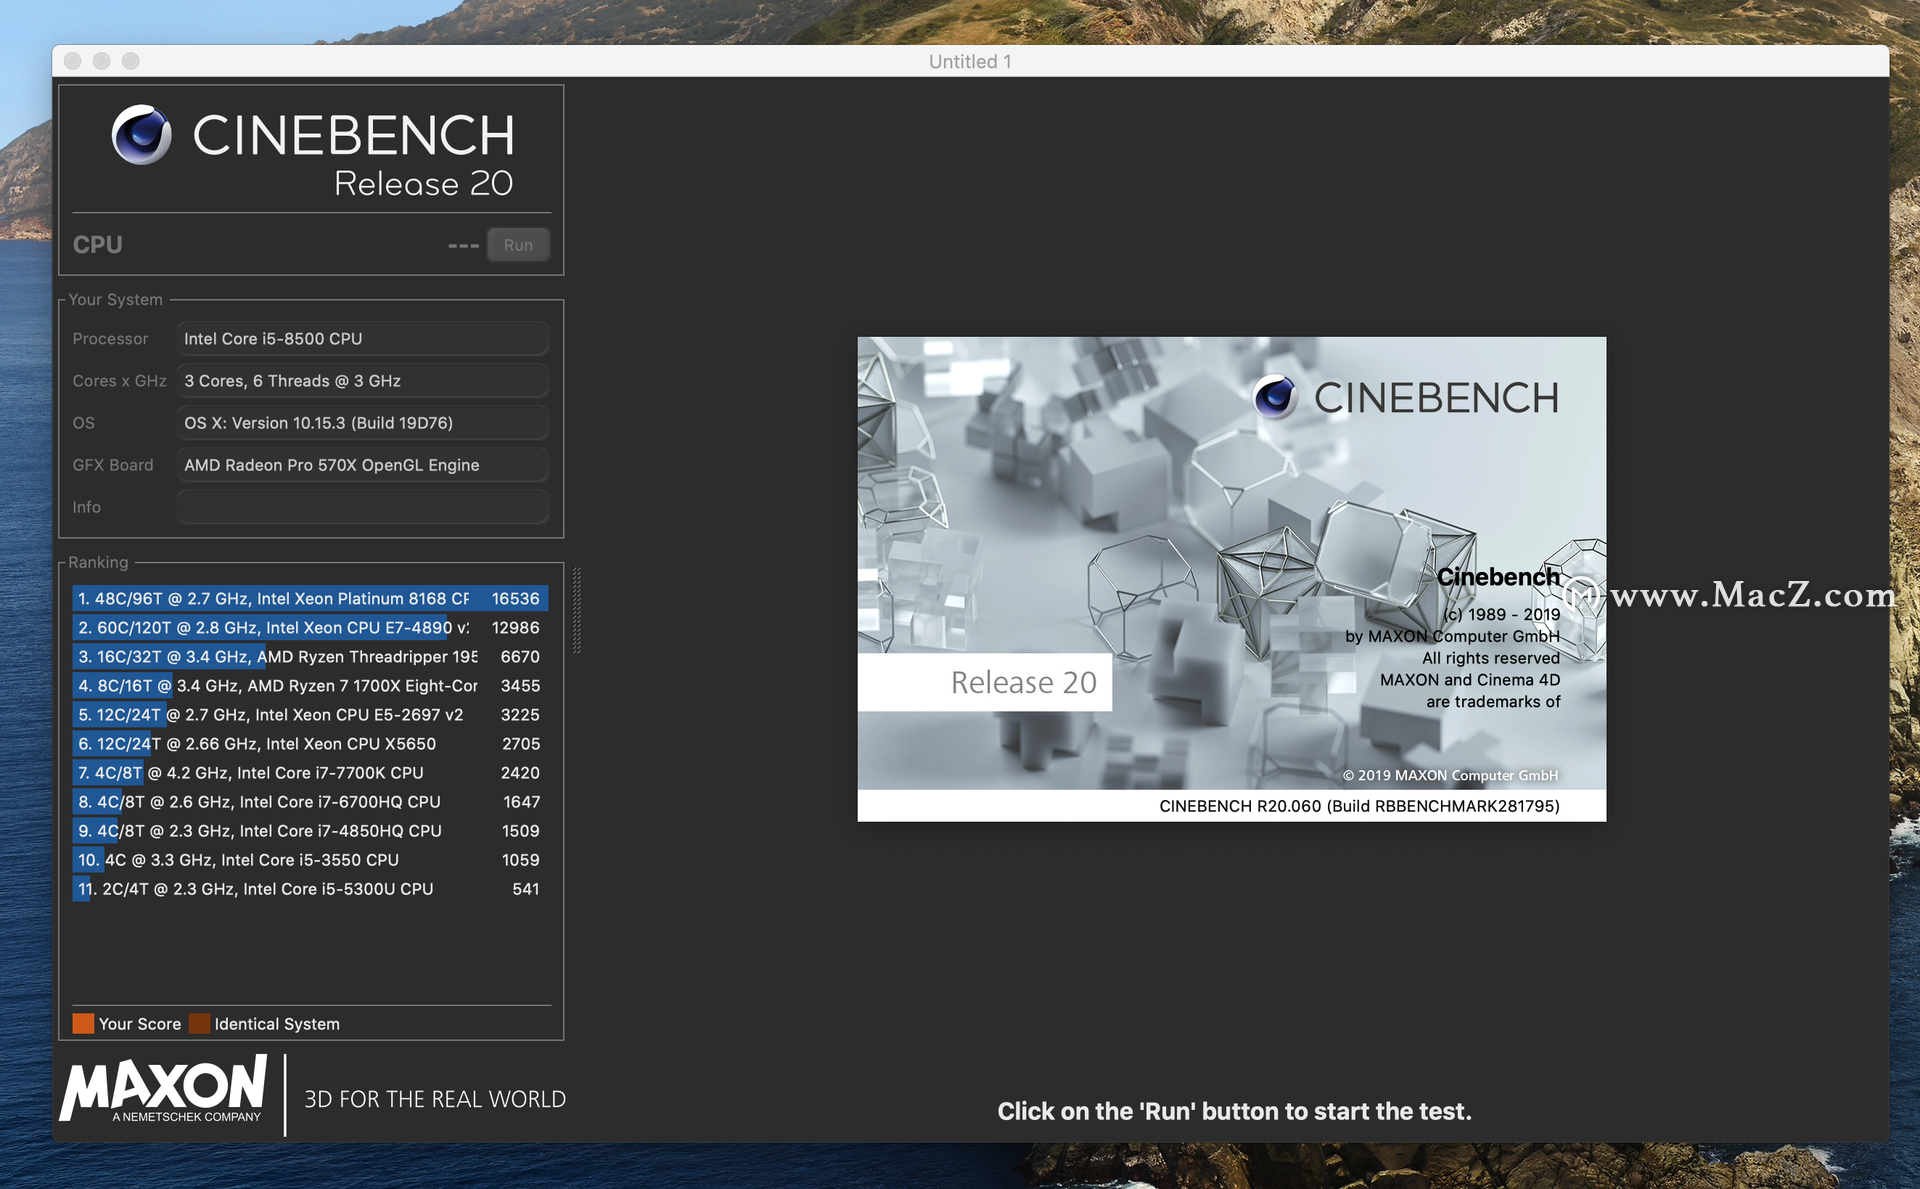Screen dimensions: 1920x1189
Task: Click the CPU score label
Action: pos(97,245)
